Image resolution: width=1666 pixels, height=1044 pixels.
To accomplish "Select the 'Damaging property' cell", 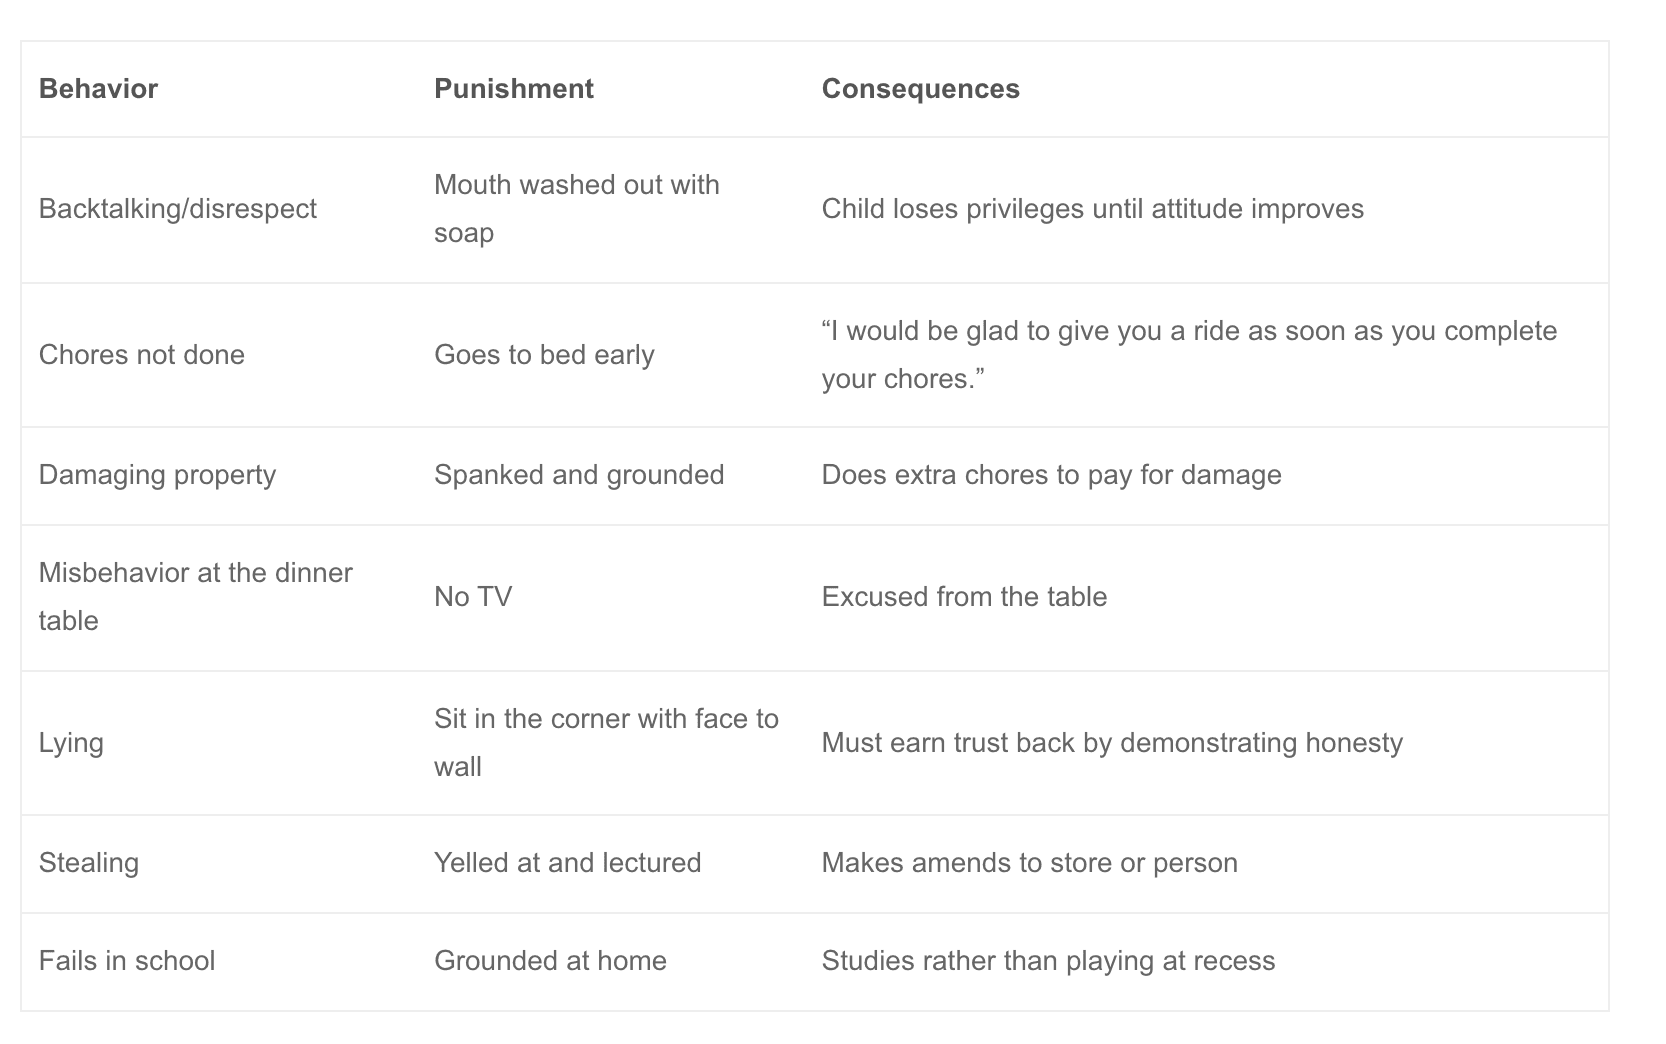I will (157, 475).
